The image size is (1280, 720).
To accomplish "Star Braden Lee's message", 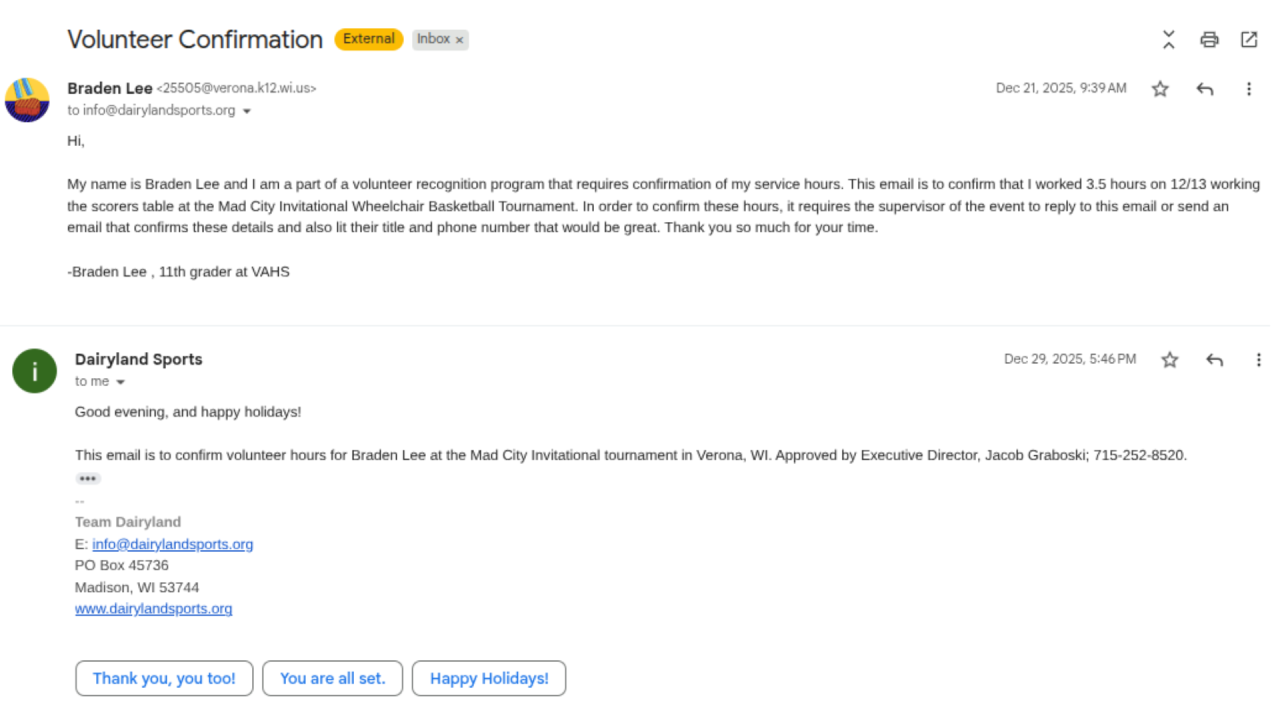I will 1160,89.
